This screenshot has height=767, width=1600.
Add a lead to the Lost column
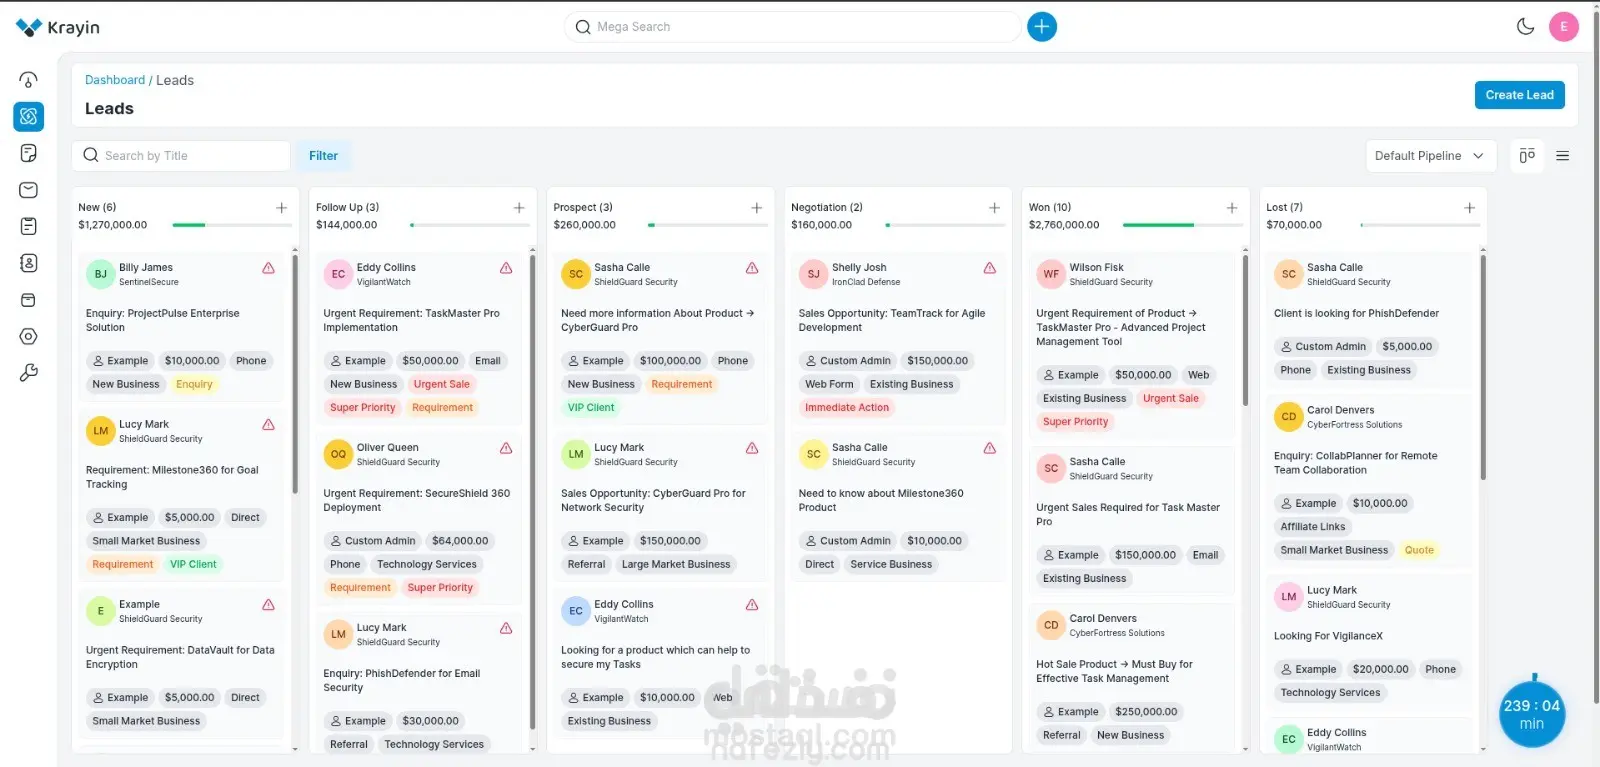(1470, 208)
